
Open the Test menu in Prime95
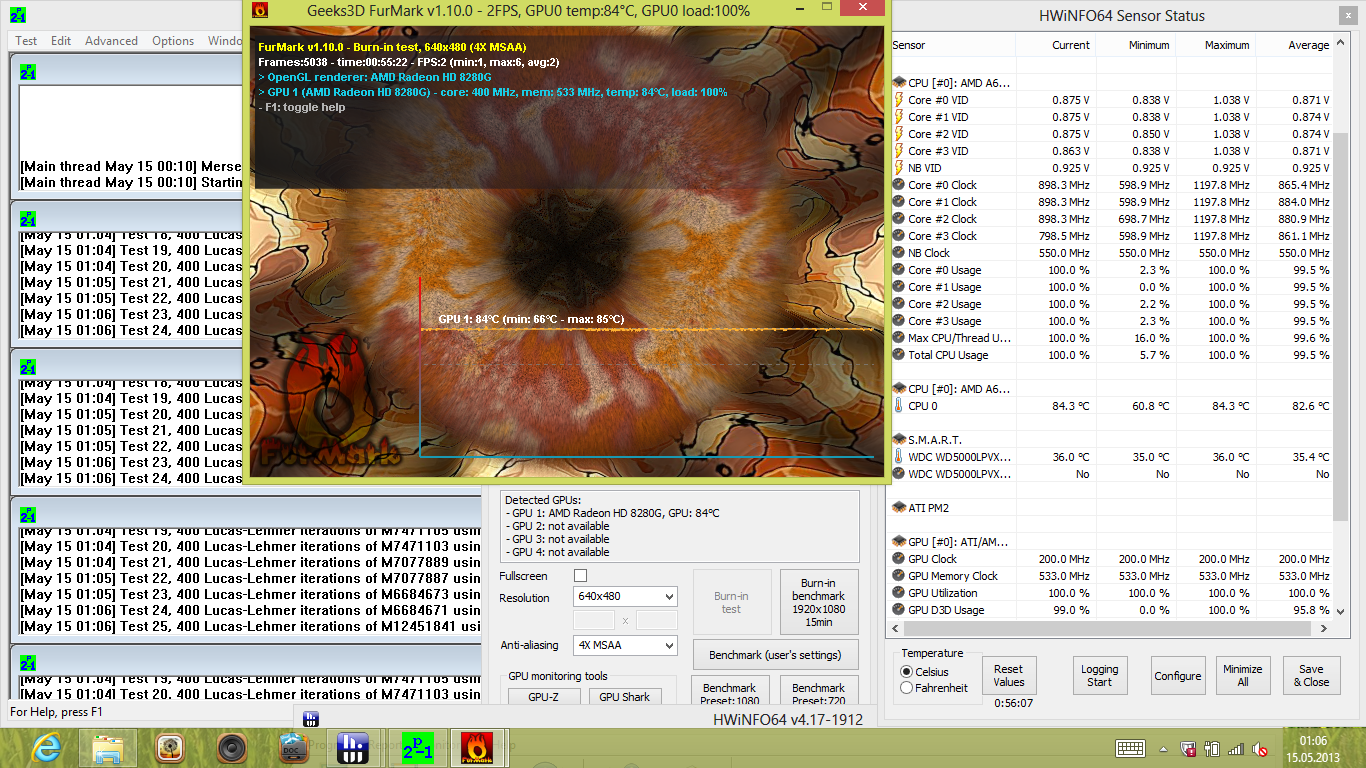(26, 41)
